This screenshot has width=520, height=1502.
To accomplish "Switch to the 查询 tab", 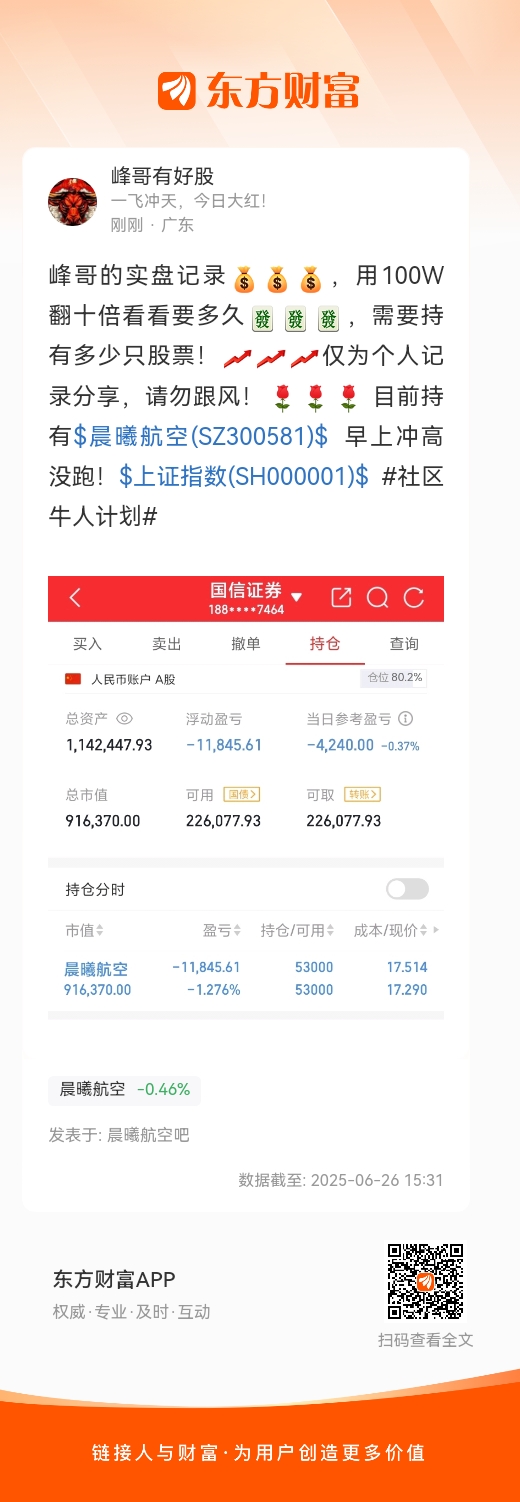I will tap(404, 643).
